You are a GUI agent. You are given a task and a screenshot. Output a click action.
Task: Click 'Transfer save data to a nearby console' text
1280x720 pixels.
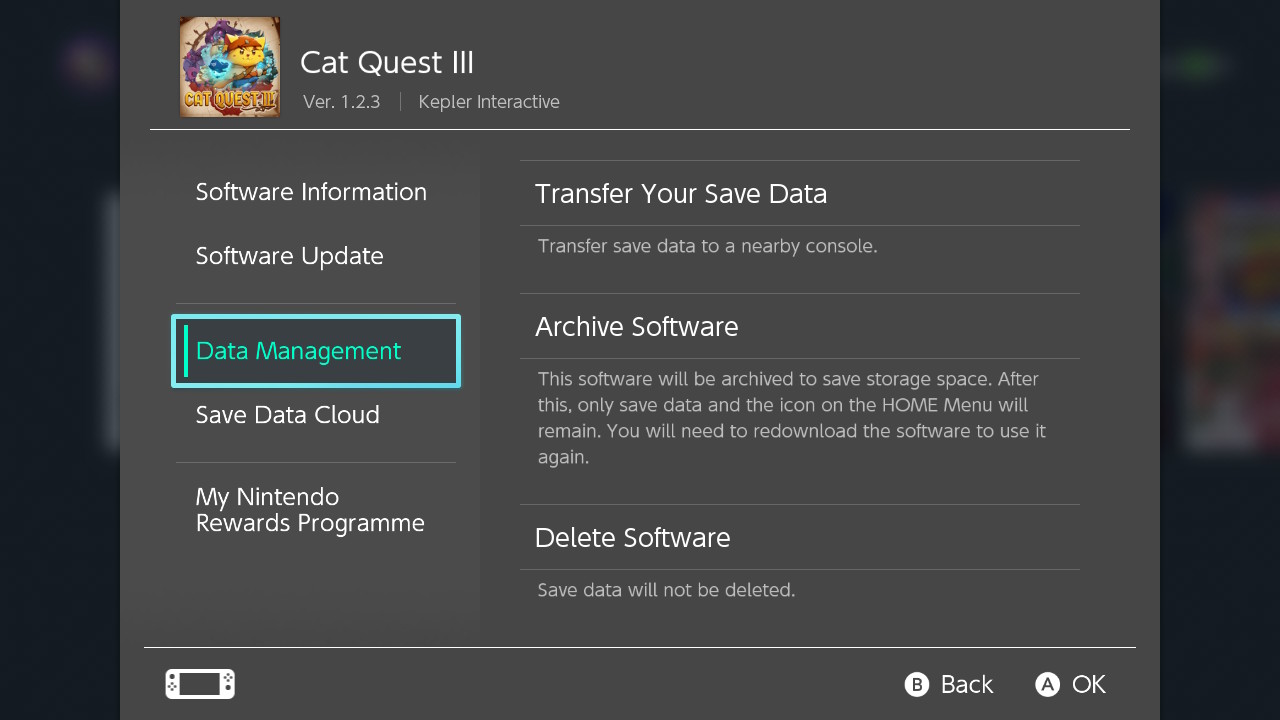pos(708,246)
